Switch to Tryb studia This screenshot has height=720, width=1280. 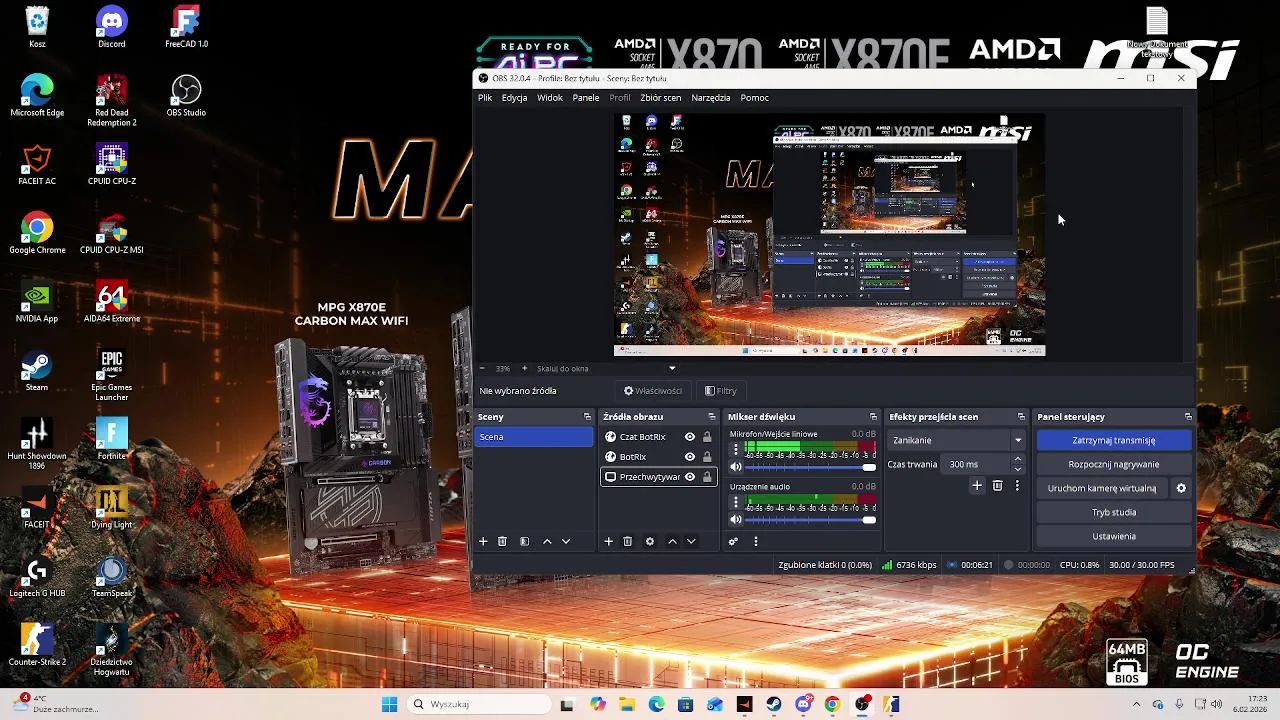click(1114, 512)
